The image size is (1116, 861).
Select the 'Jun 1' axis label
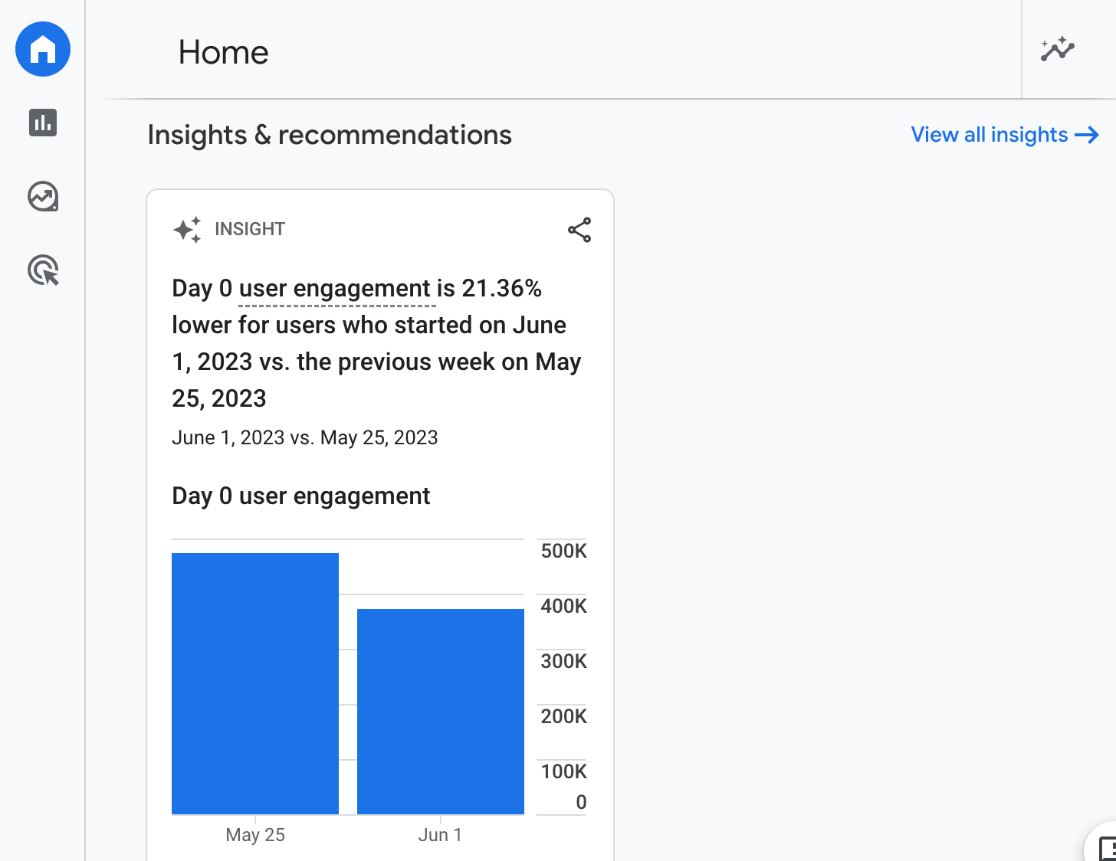coord(440,834)
